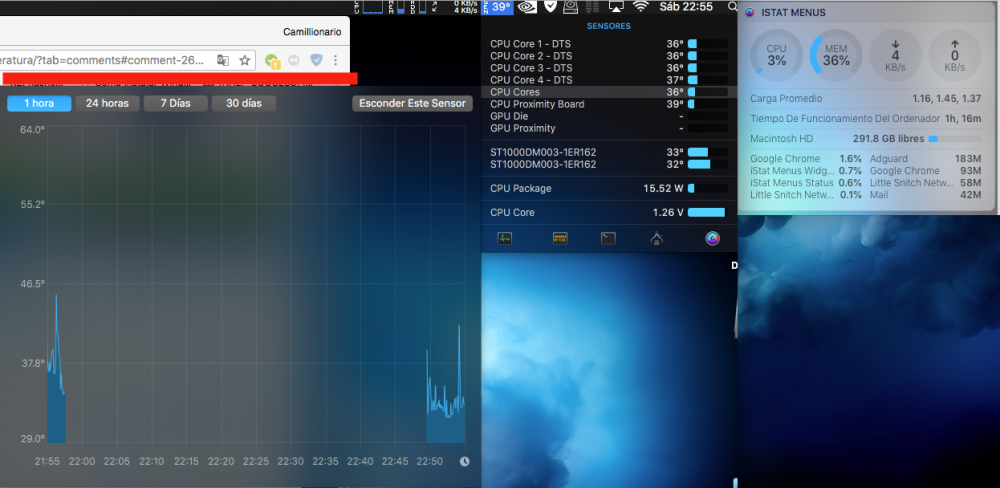Click the CPU Core voltage level bar
1000x488 pixels.
tap(707, 212)
